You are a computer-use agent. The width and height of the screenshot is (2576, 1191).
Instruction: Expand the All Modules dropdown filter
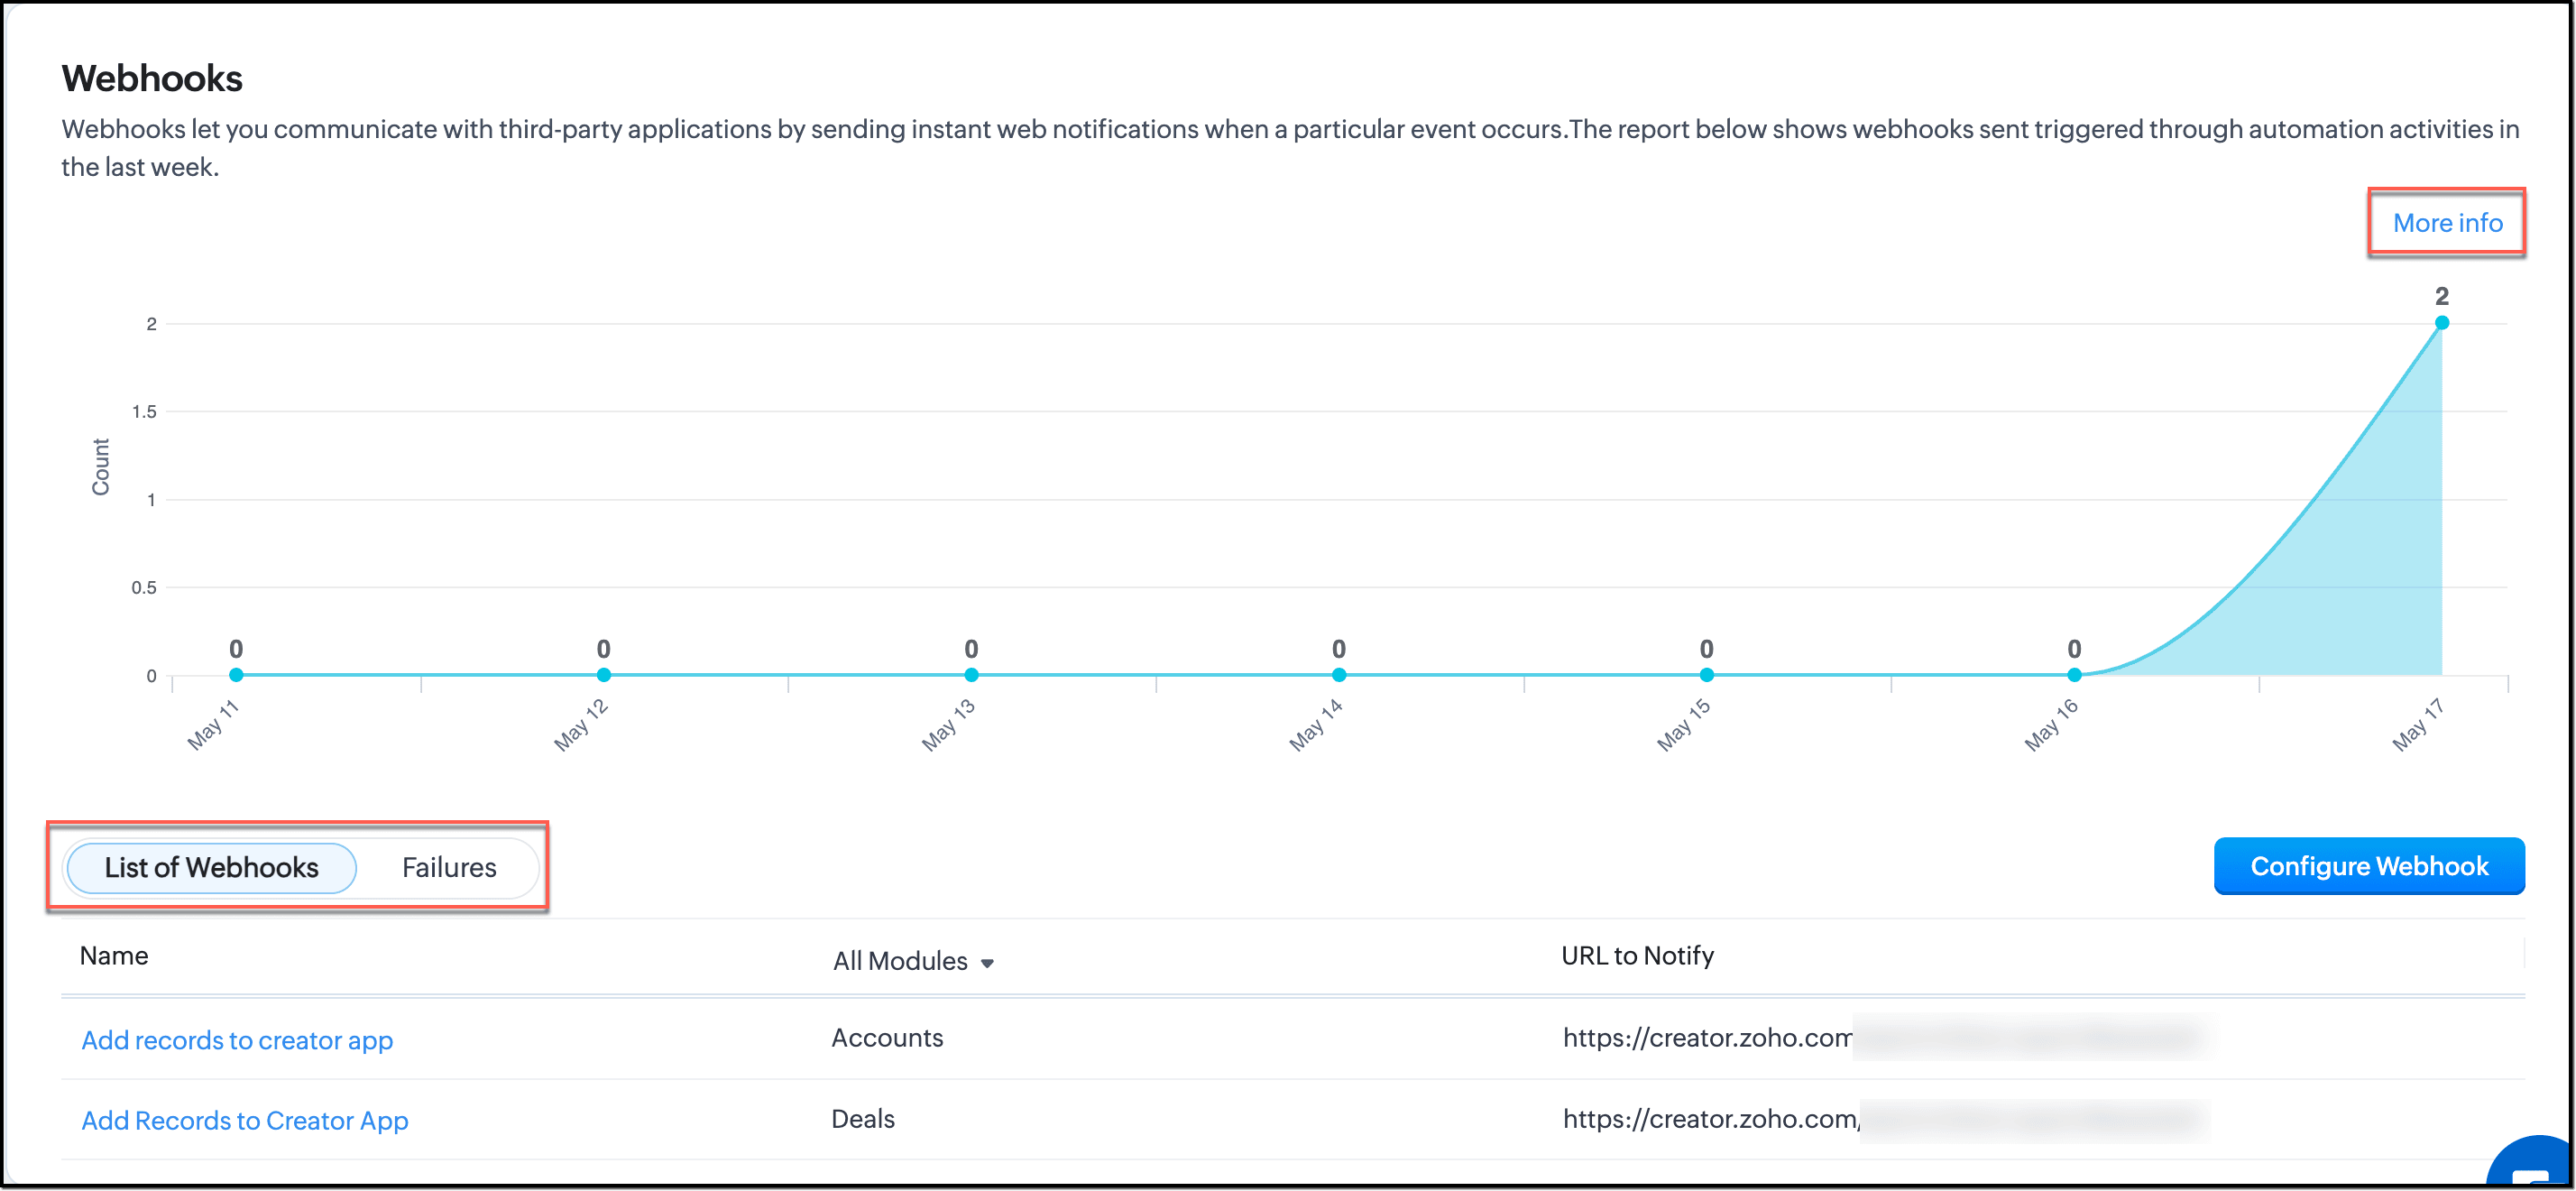coord(900,961)
